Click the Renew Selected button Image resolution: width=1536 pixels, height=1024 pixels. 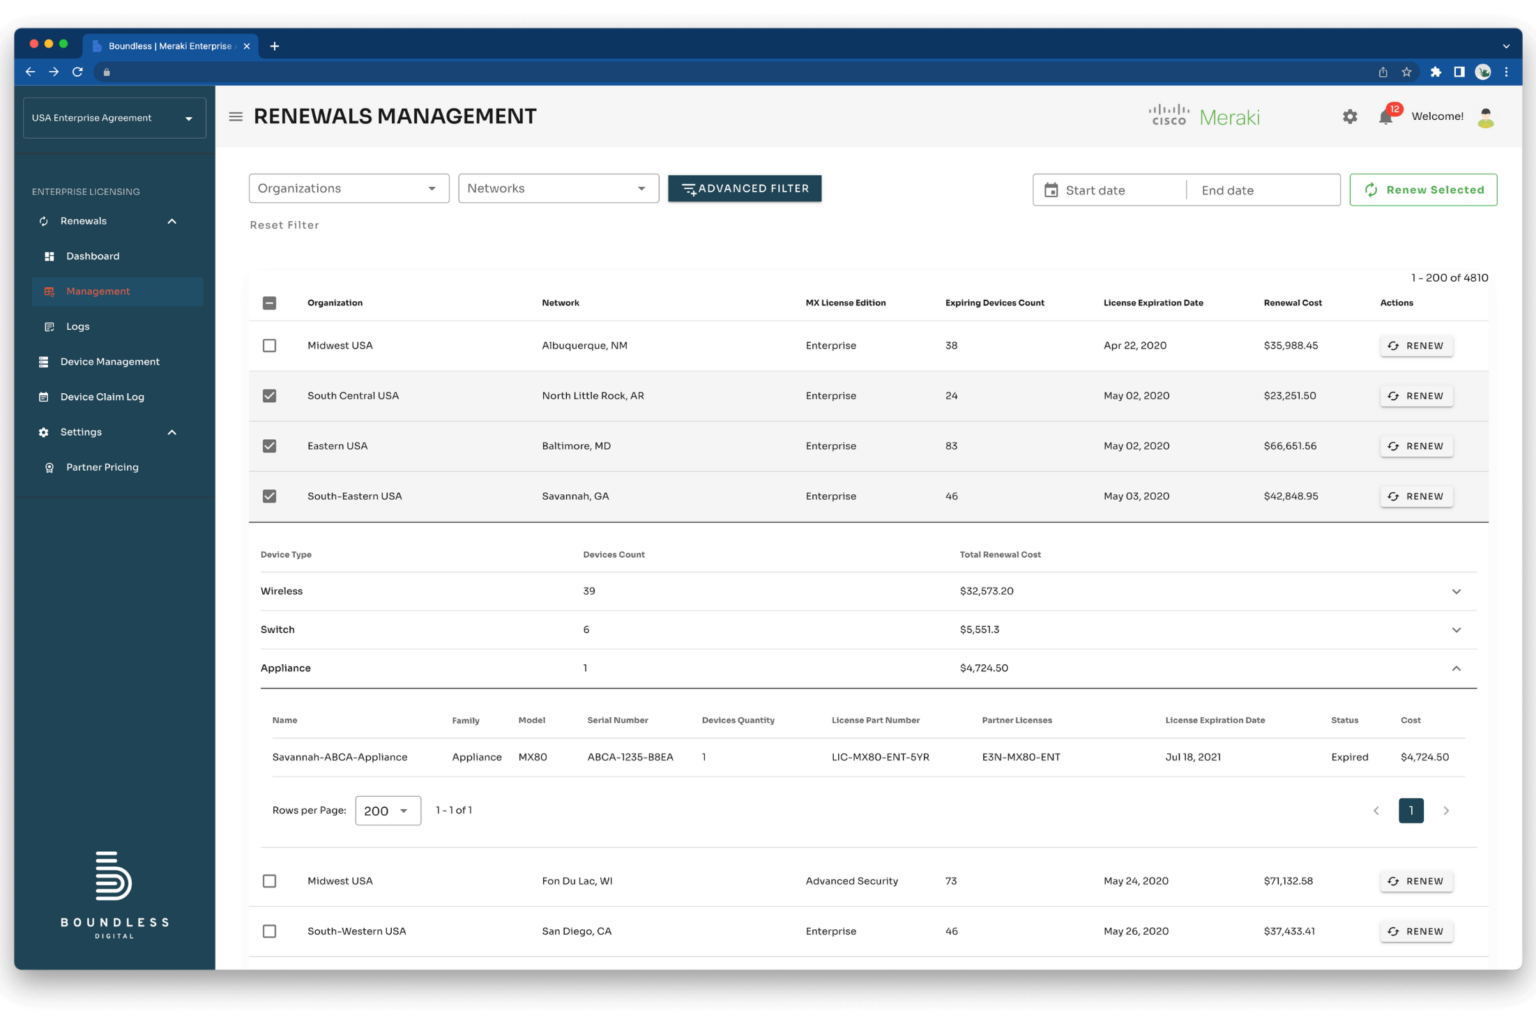tap(1423, 189)
